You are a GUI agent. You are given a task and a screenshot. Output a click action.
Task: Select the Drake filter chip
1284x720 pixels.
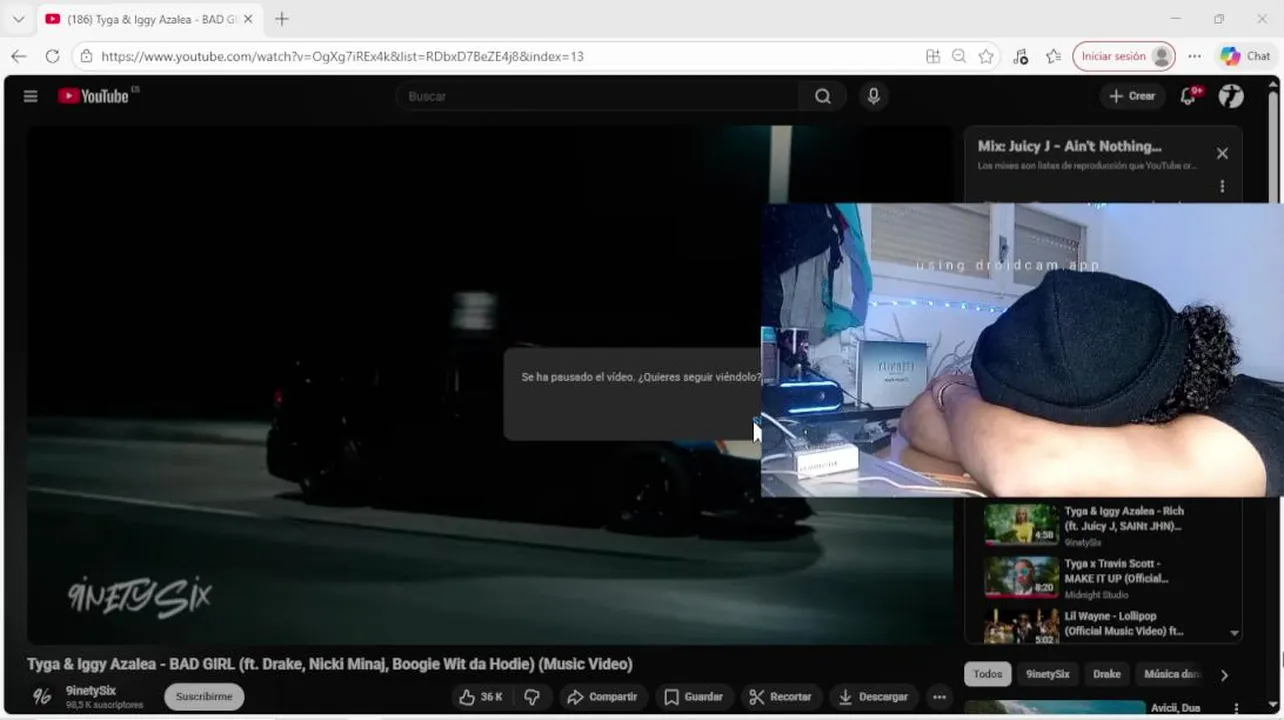[1107, 674]
